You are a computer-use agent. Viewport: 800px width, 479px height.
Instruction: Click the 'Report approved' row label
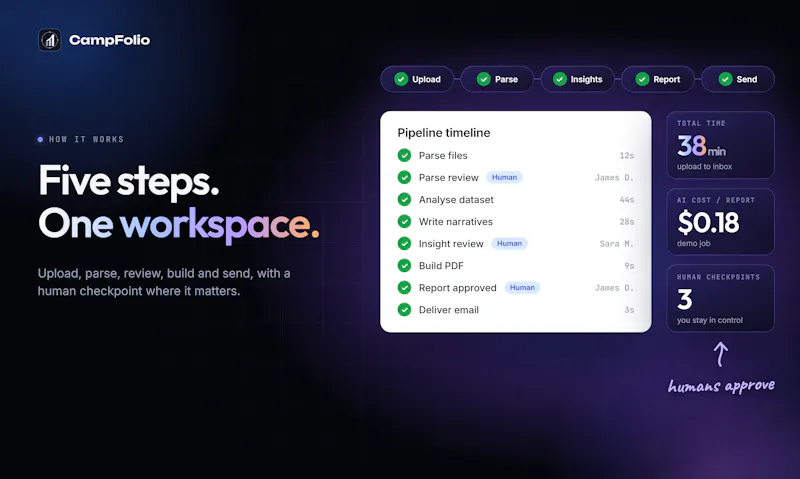tap(457, 288)
